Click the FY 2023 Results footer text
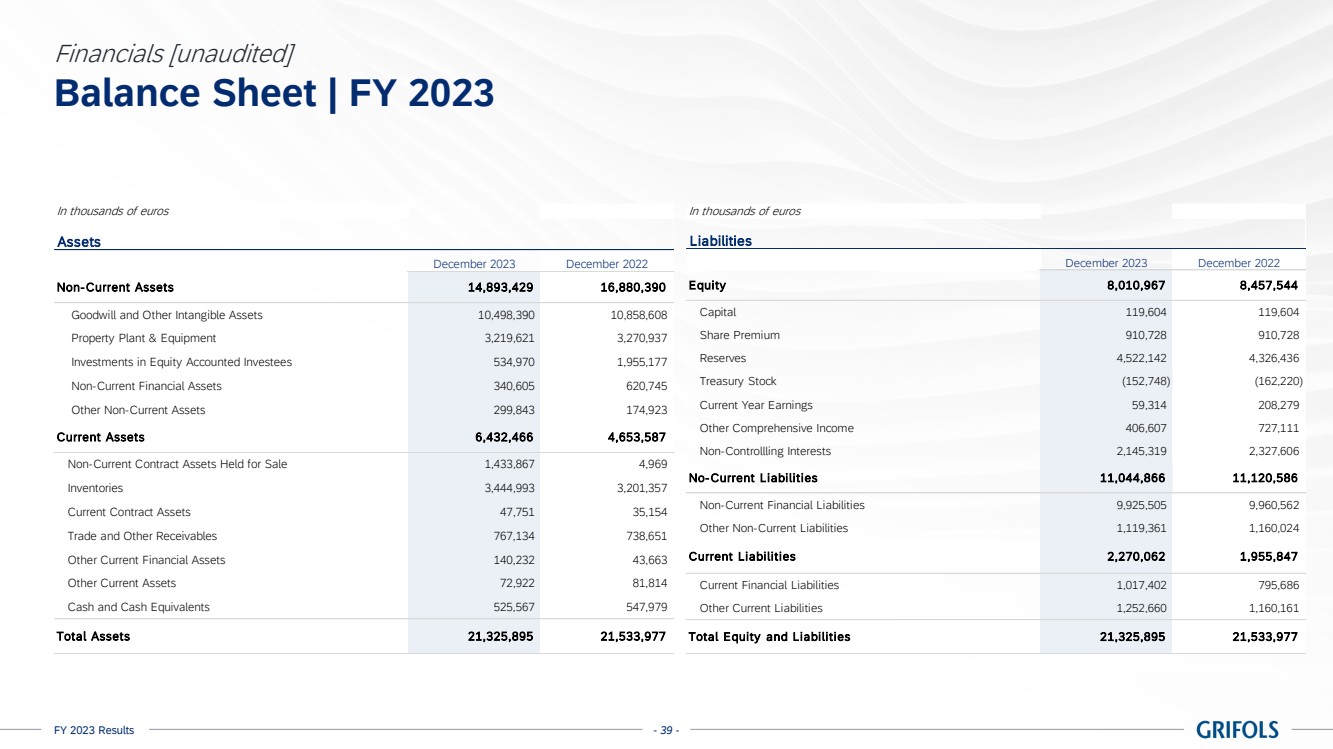The width and height of the screenshot is (1333, 749). point(94,731)
